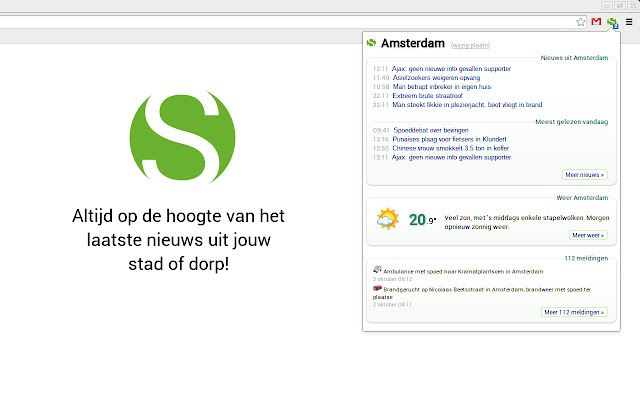
Task: Click the 09:41 news time stamp
Action: coord(381,130)
